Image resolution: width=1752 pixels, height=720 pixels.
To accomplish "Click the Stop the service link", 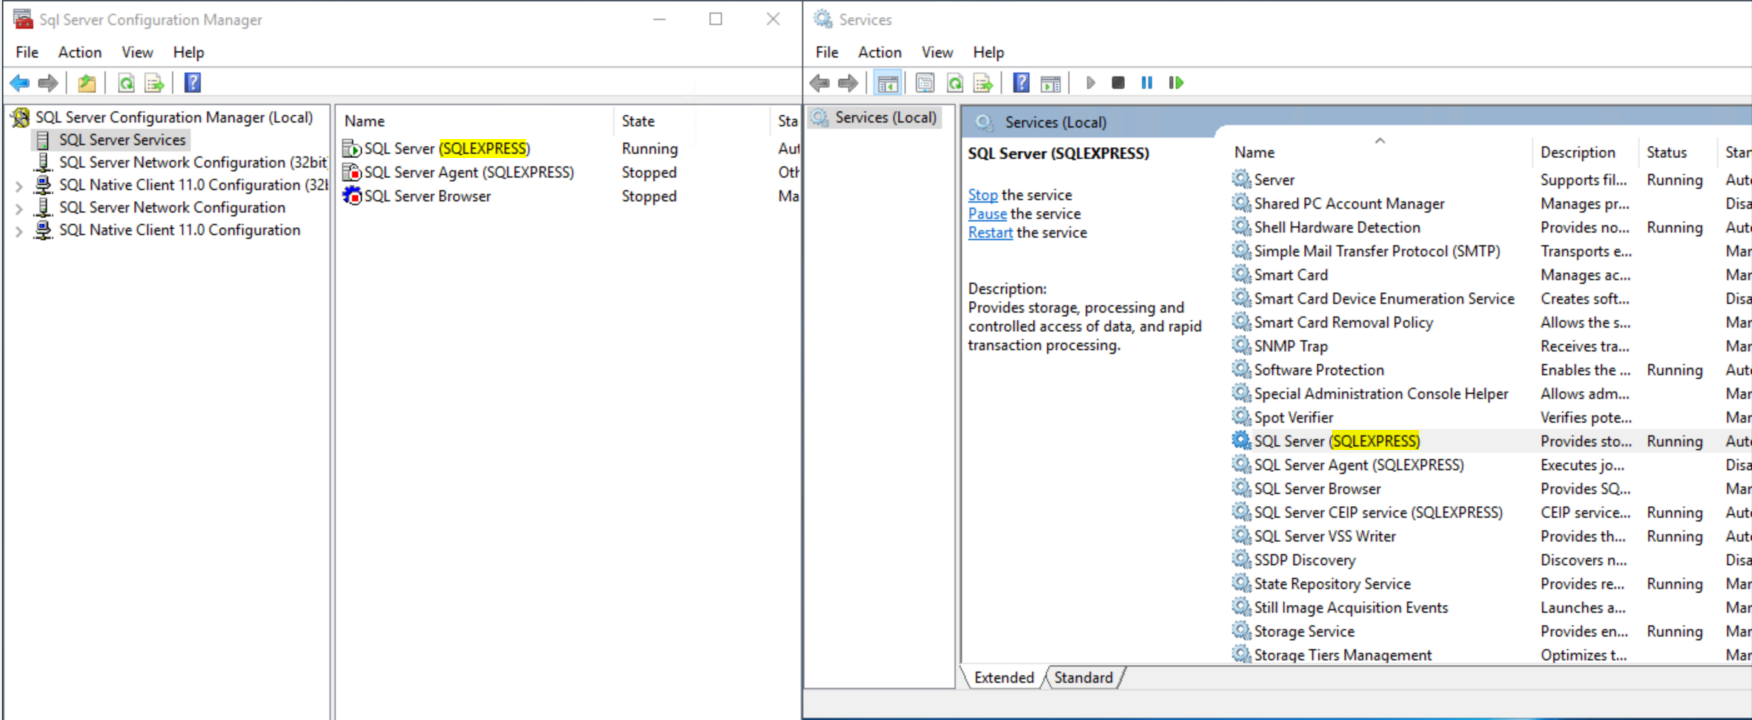I will point(982,195).
